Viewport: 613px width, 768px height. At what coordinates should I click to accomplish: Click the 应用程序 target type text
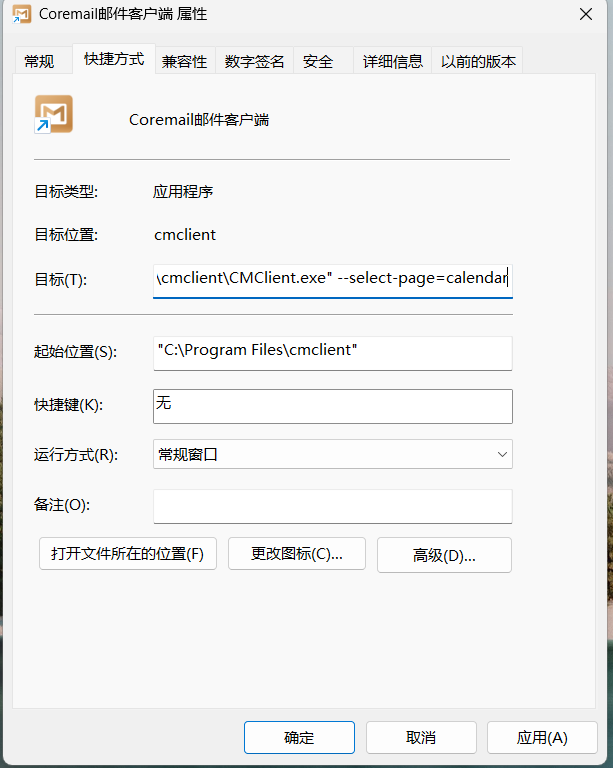click(x=183, y=191)
